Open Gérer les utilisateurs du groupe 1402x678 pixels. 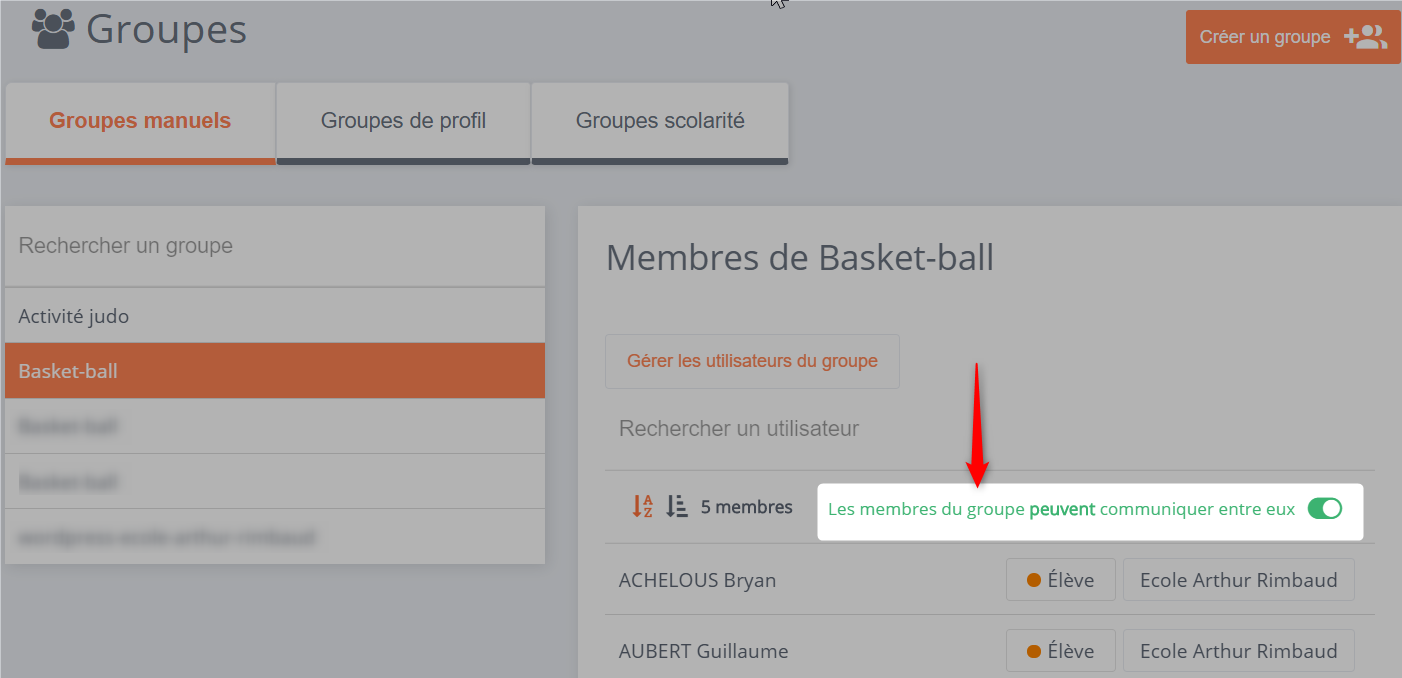(x=752, y=361)
